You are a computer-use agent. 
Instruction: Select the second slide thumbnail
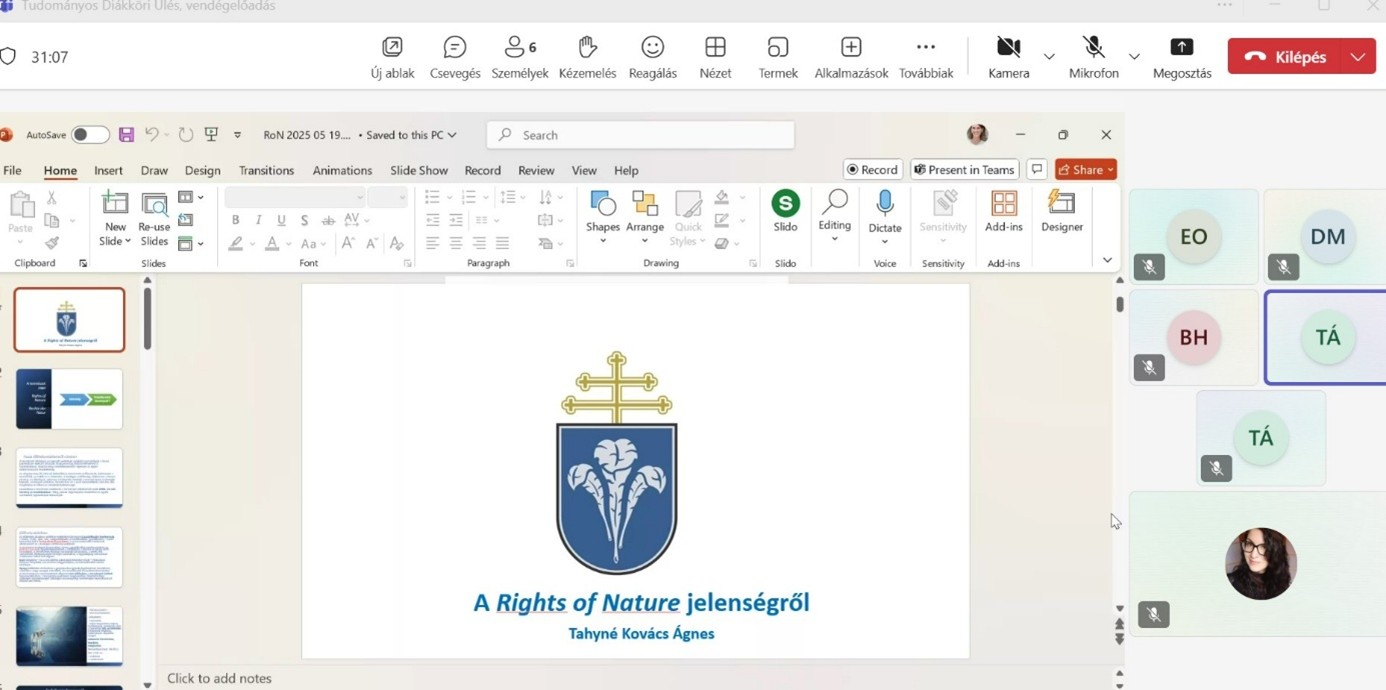click(69, 399)
